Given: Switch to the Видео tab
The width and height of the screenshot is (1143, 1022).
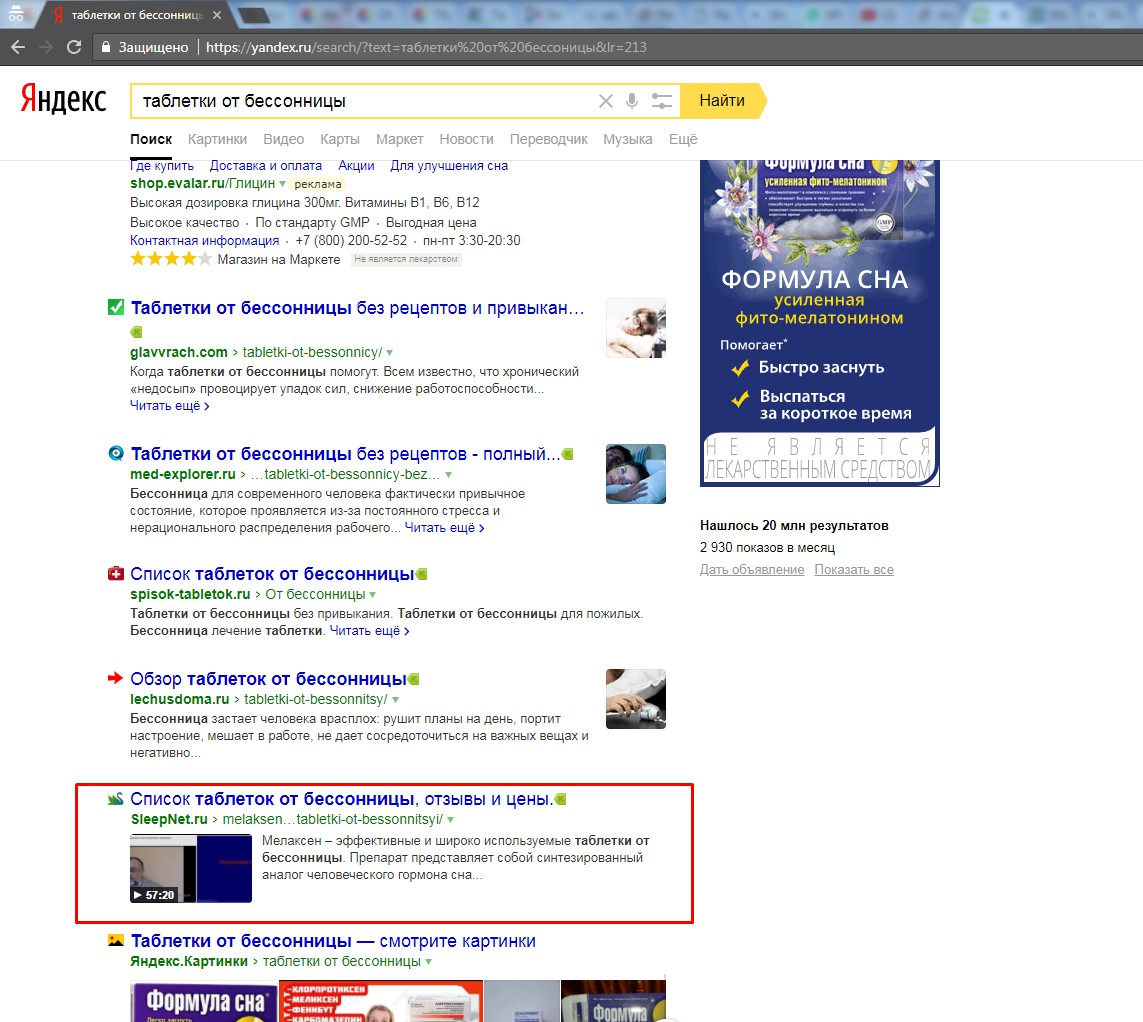Looking at the screenshot, I should (284, 139).
